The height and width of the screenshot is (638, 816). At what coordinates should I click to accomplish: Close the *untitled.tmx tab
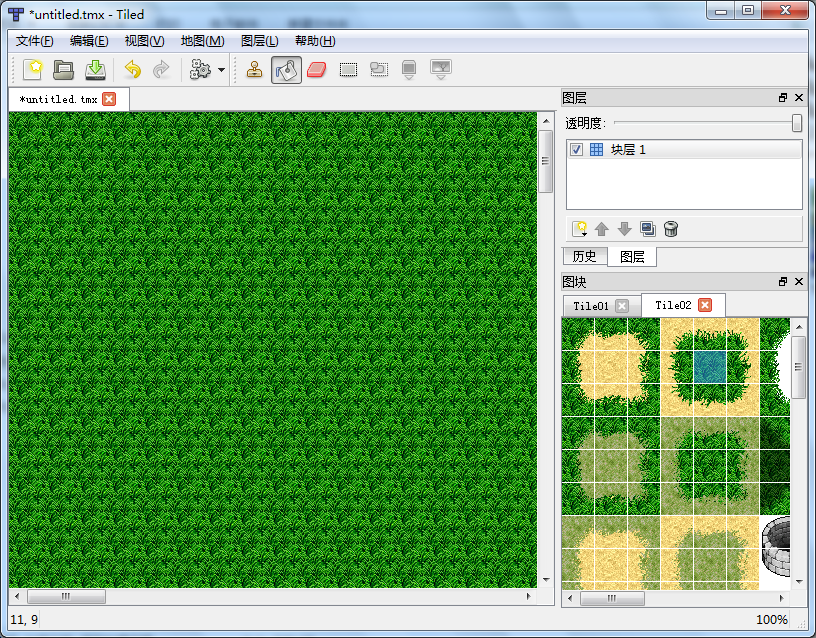pos(109,99)
